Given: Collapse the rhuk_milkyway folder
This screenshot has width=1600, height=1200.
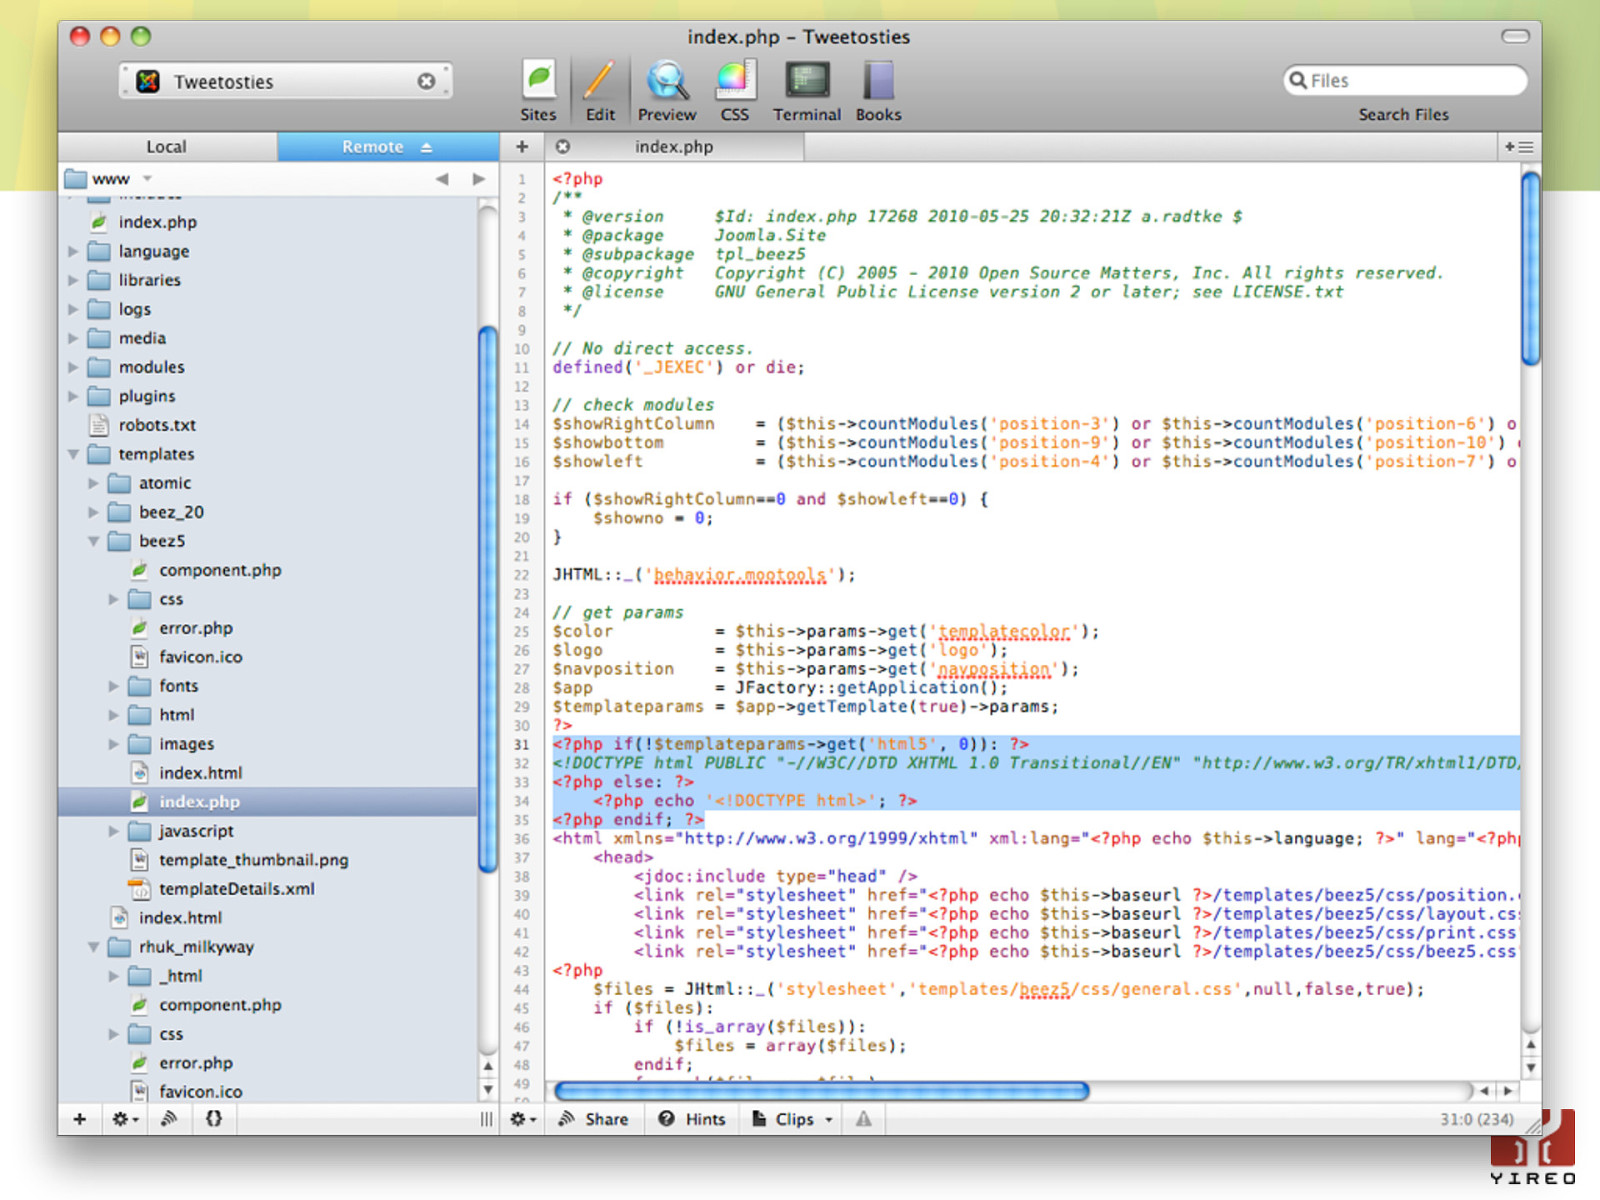Looking at the screenshot, I should (93, 947).
